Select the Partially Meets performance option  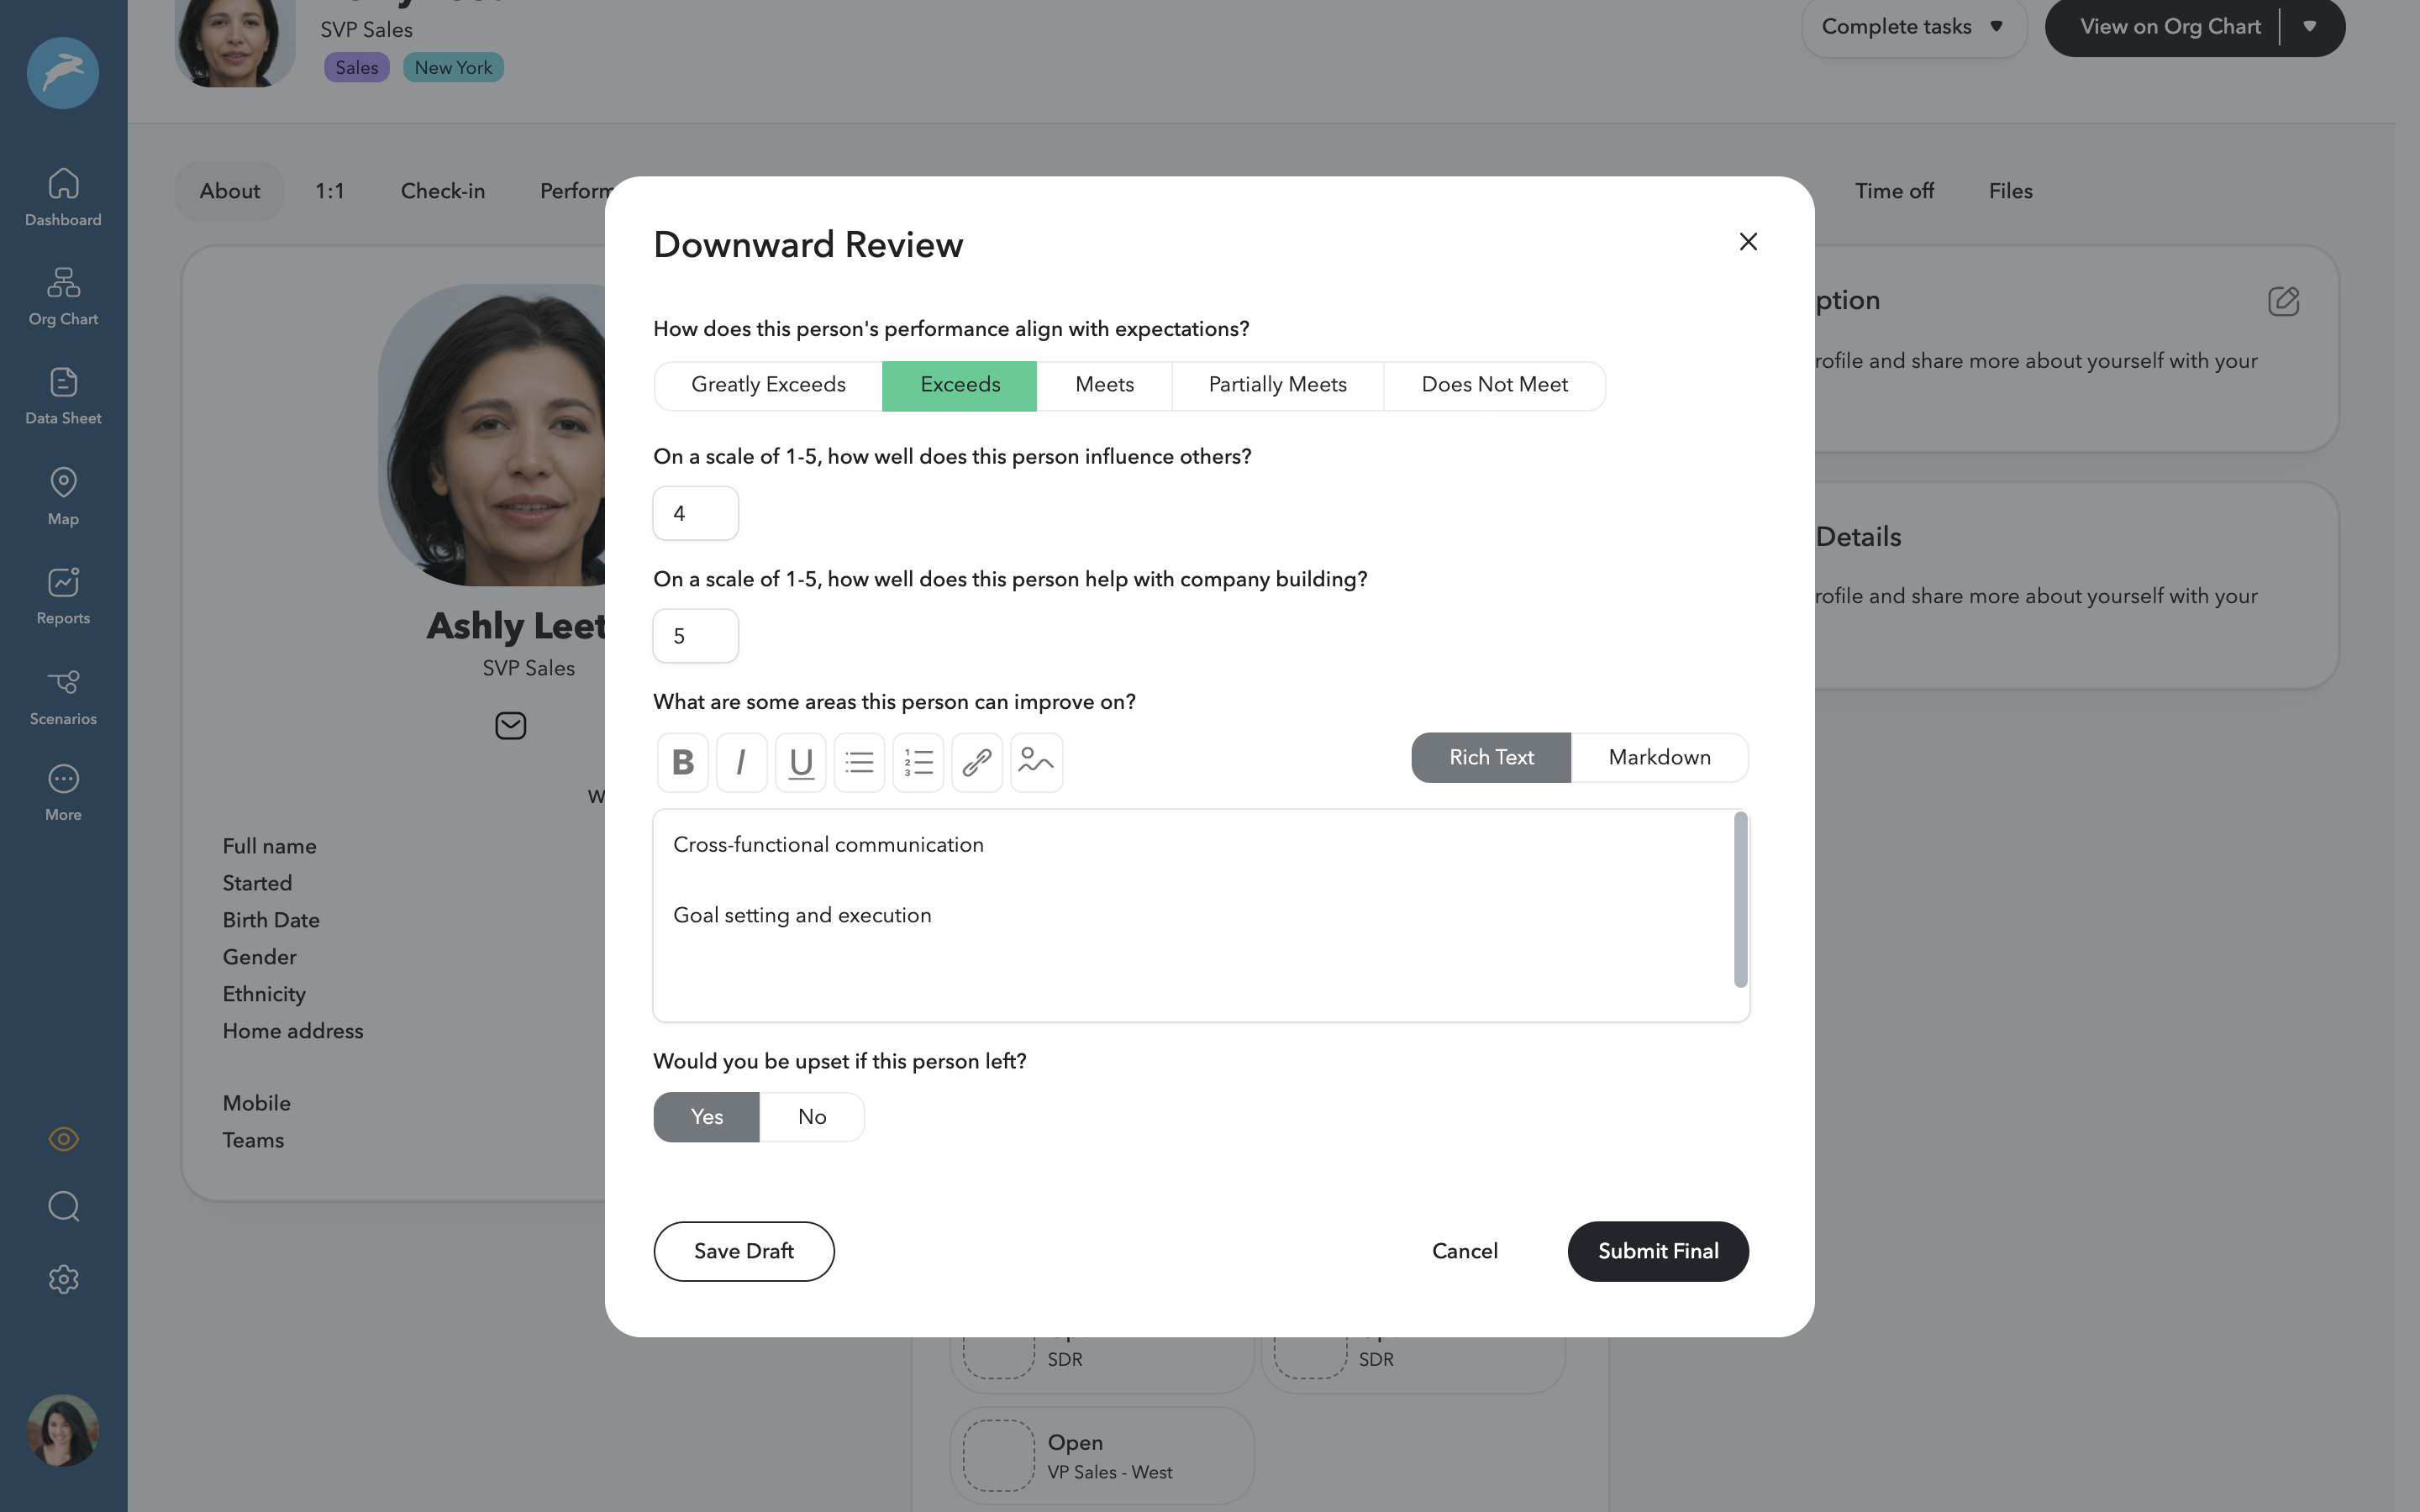1277,386
